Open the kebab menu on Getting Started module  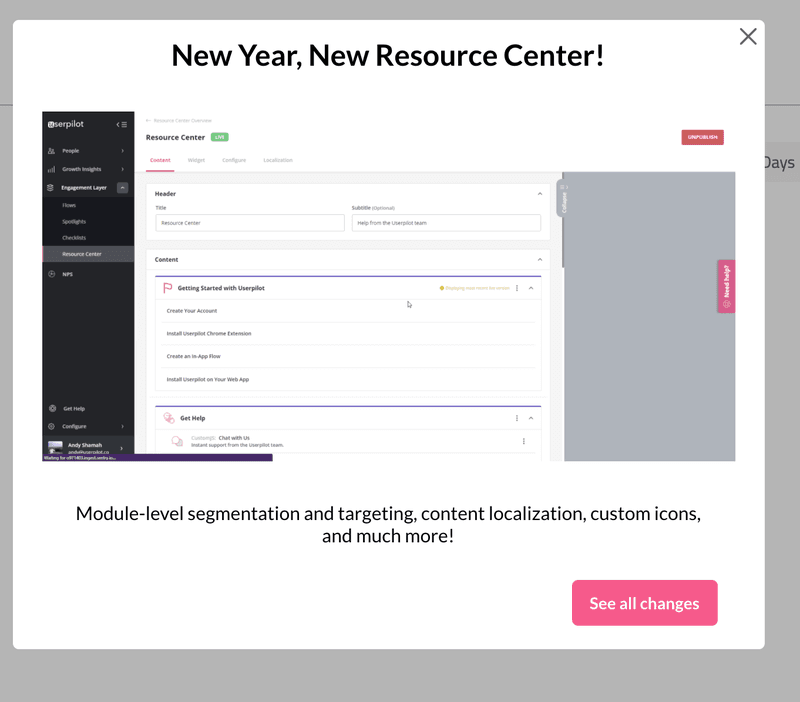click(x=517, y=287)
